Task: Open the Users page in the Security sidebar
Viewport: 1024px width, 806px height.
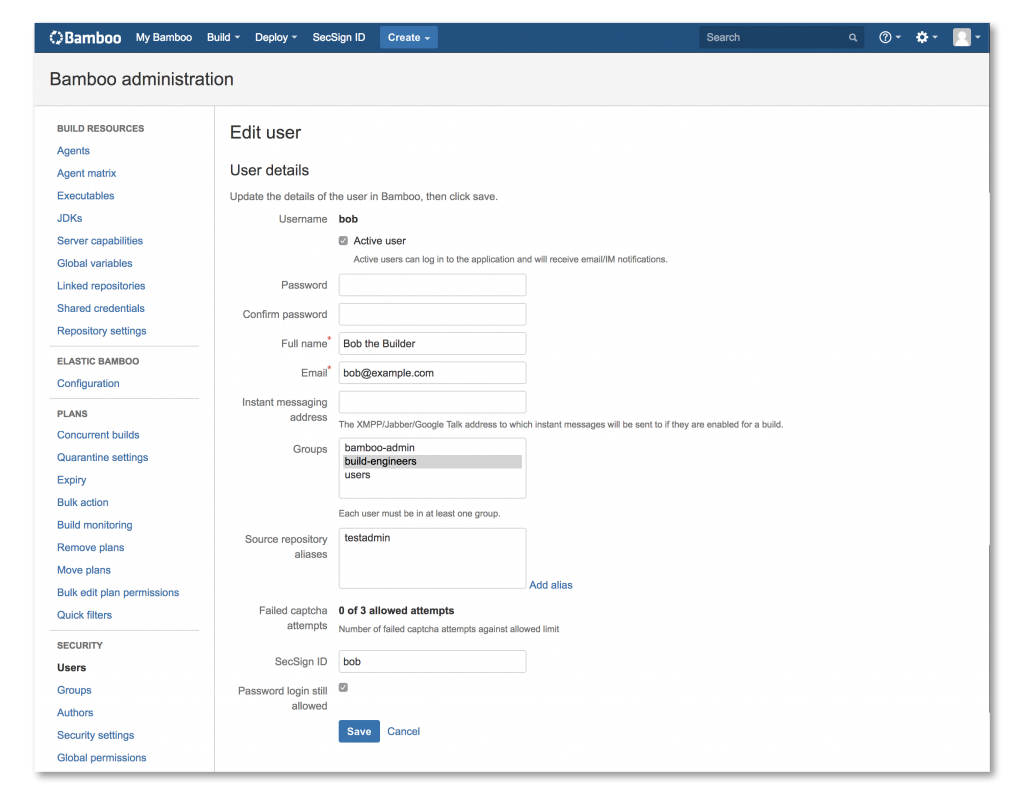Action: [71, 667]
